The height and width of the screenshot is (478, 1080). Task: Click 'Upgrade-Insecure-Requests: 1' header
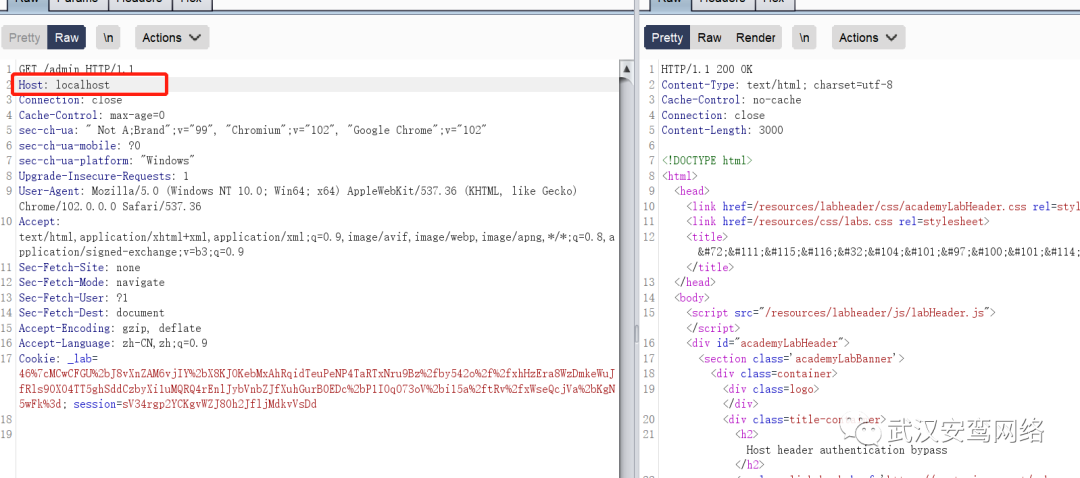click(x=103, y=176)
